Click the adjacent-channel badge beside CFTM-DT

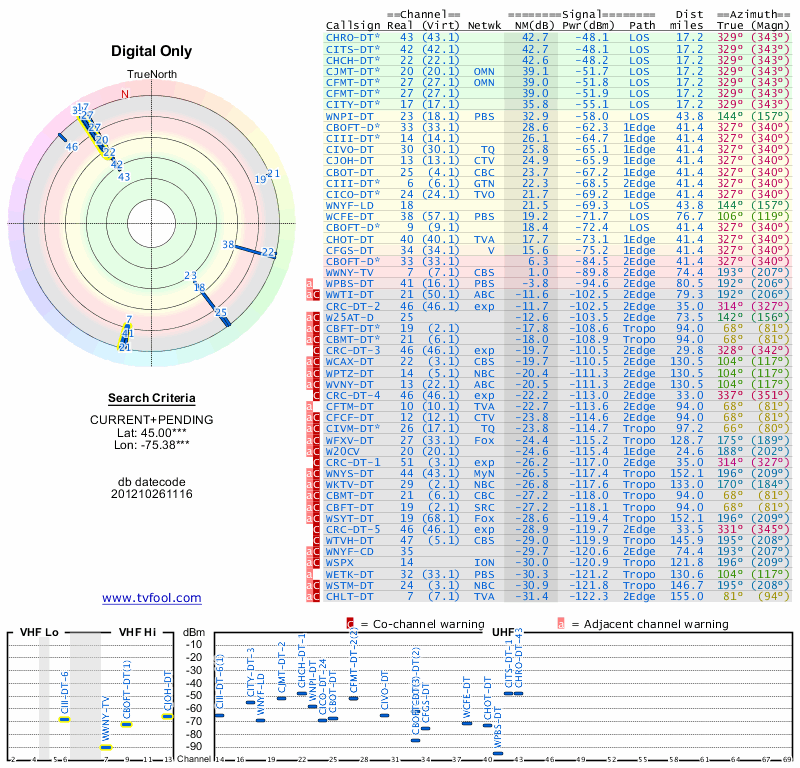pos(309,407)
